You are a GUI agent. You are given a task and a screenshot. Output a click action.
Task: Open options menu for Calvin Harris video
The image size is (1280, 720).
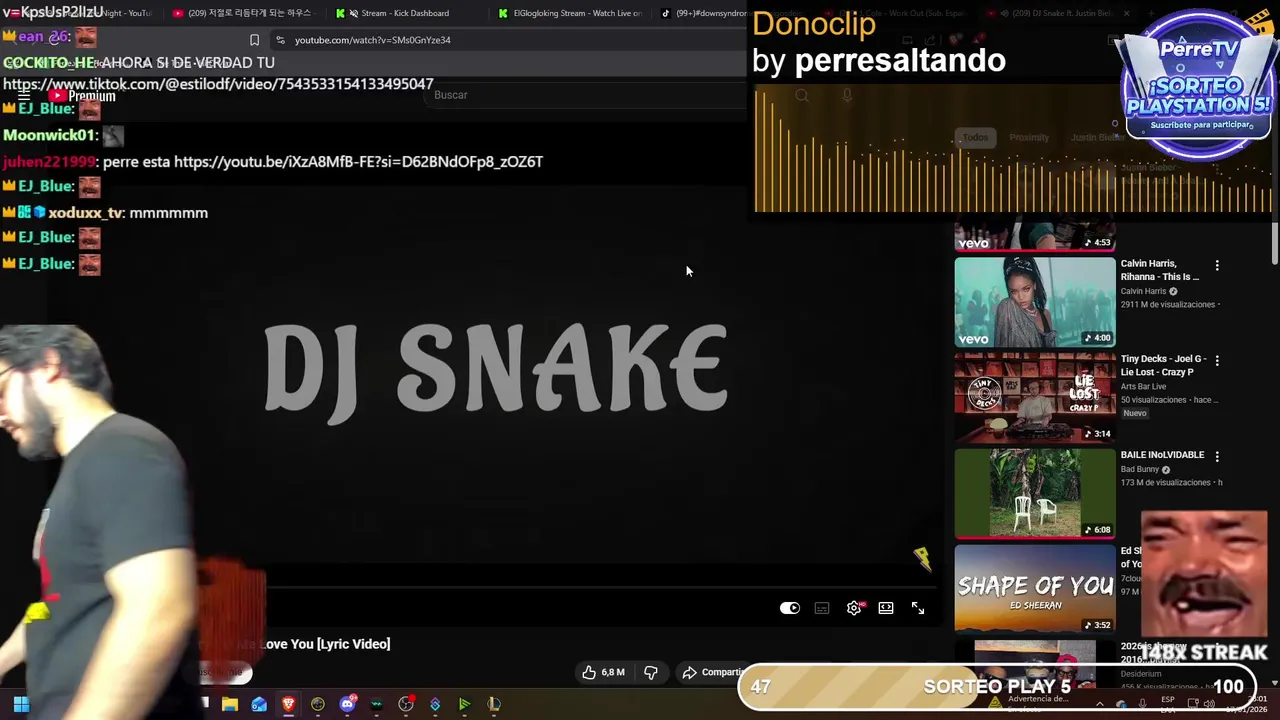(x=1217, y=266)
